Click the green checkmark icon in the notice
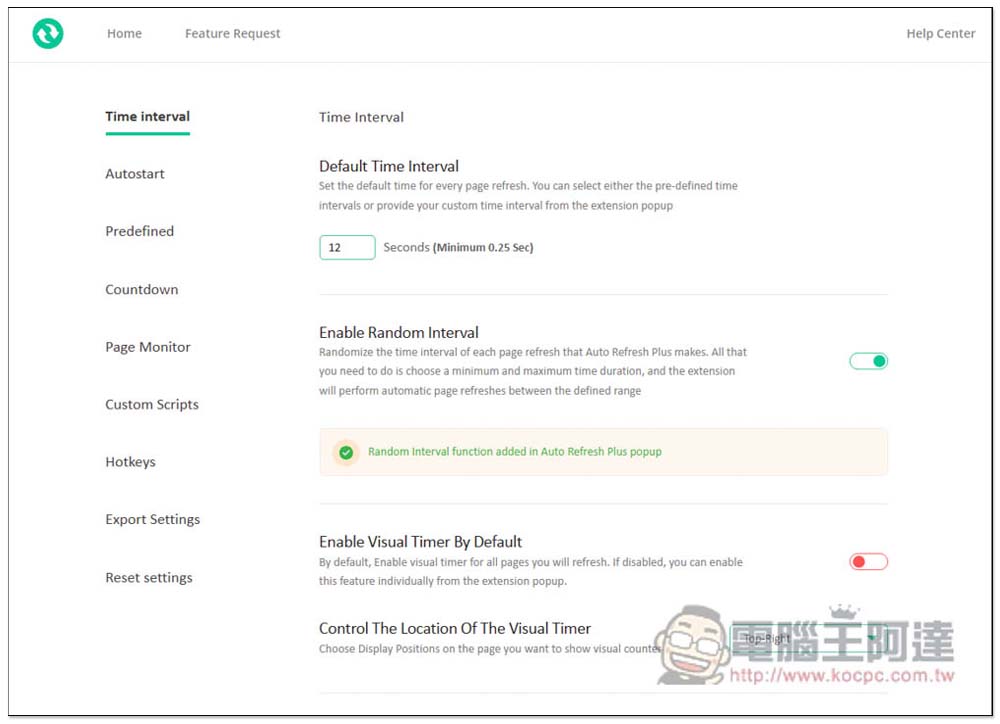The image size is (1000, 724). (346, 452)
